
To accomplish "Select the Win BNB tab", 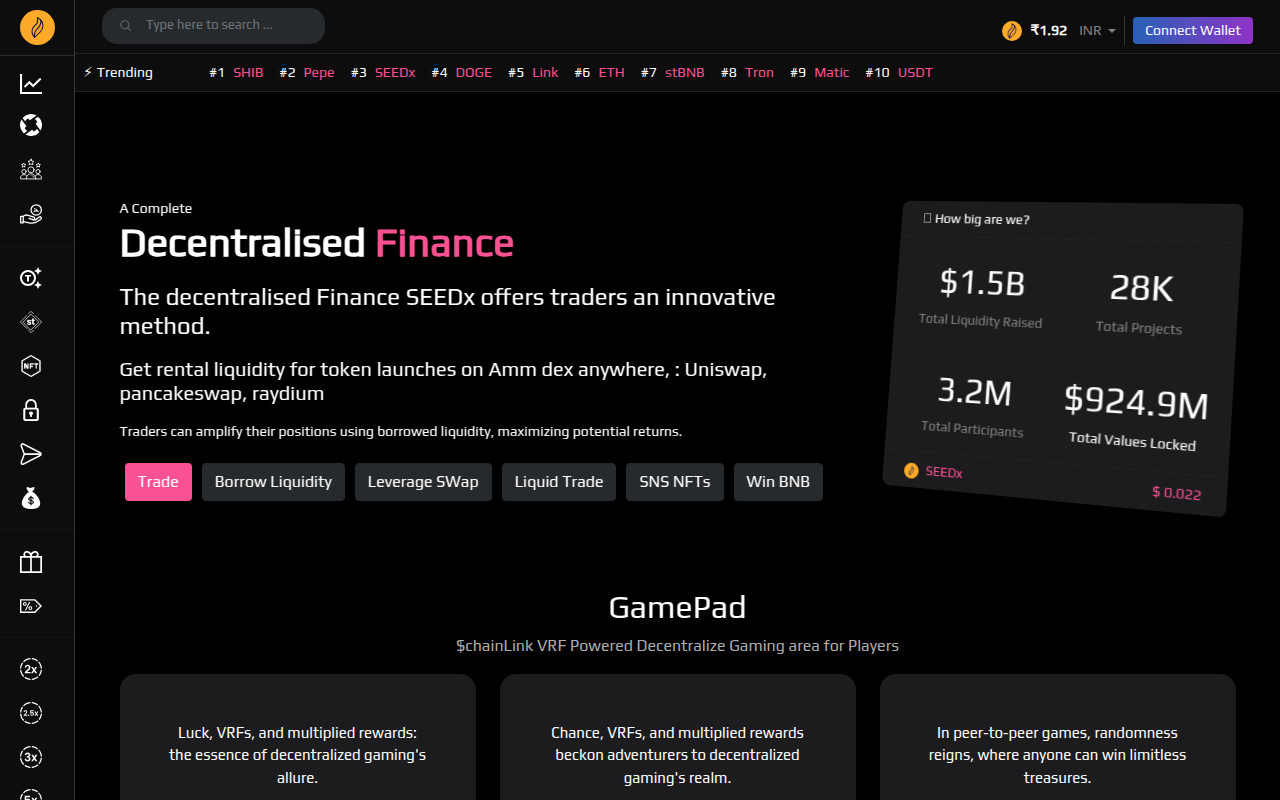I will tap(778, 482).
